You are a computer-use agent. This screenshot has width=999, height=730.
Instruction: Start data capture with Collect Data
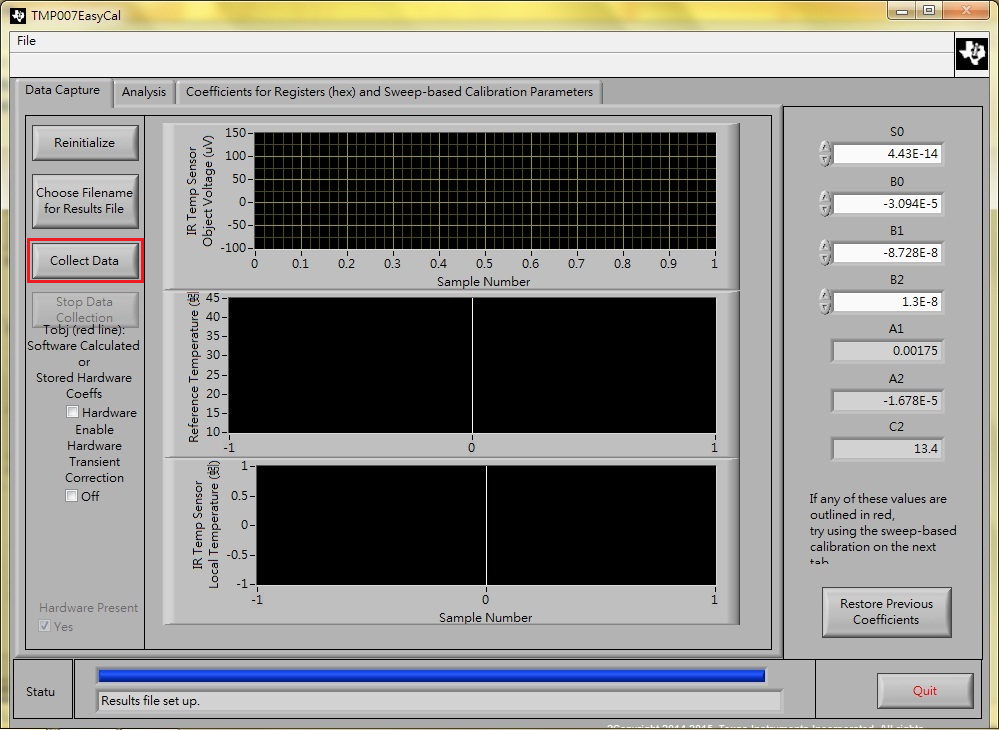pos(85,261)
